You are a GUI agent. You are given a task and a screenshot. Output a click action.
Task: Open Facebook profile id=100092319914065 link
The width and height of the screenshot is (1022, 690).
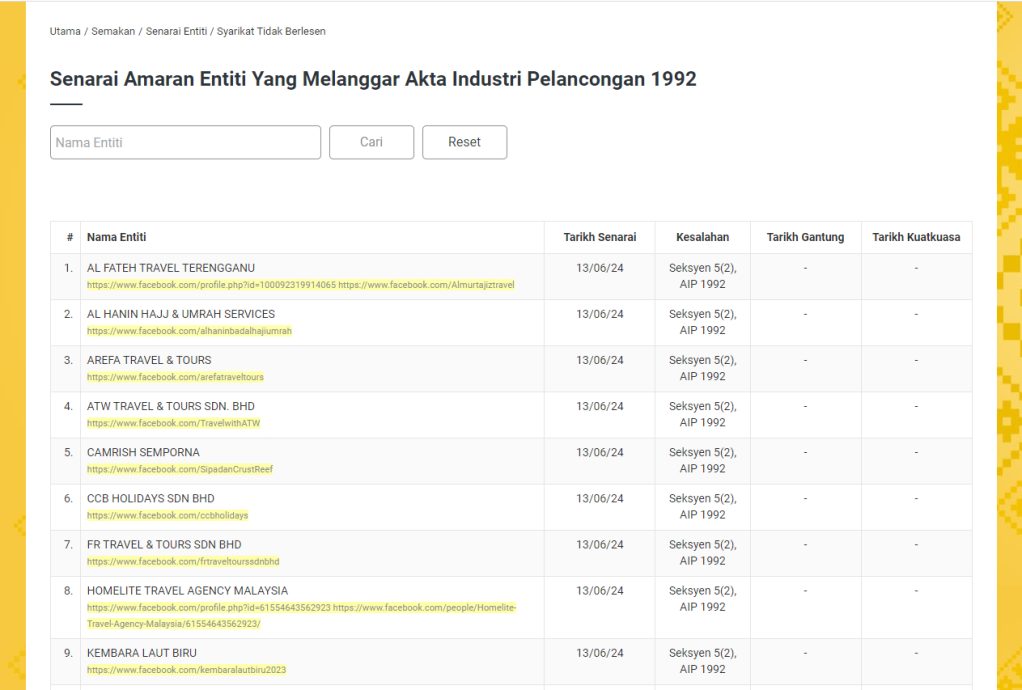[211, 285]
